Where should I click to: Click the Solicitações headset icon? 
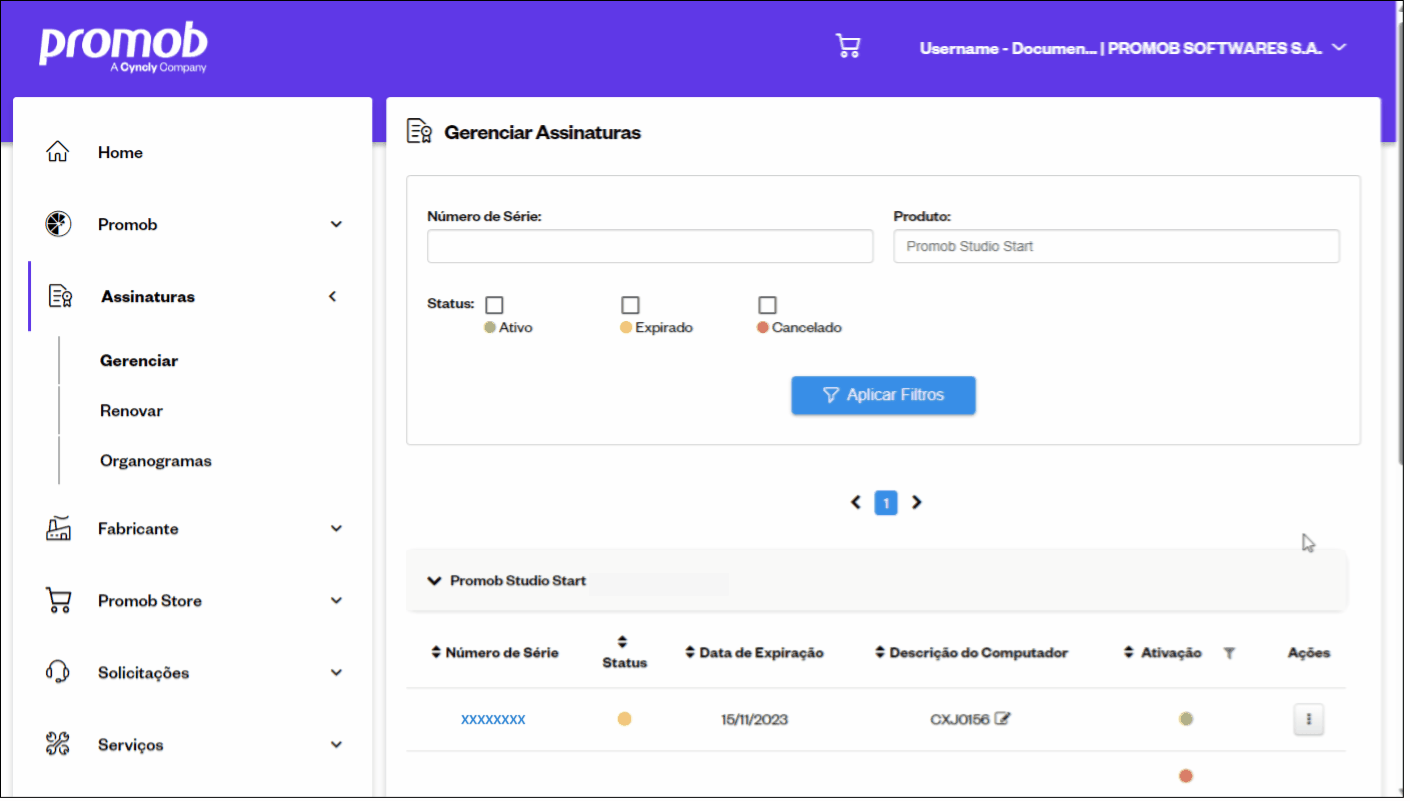click(58, 672)
